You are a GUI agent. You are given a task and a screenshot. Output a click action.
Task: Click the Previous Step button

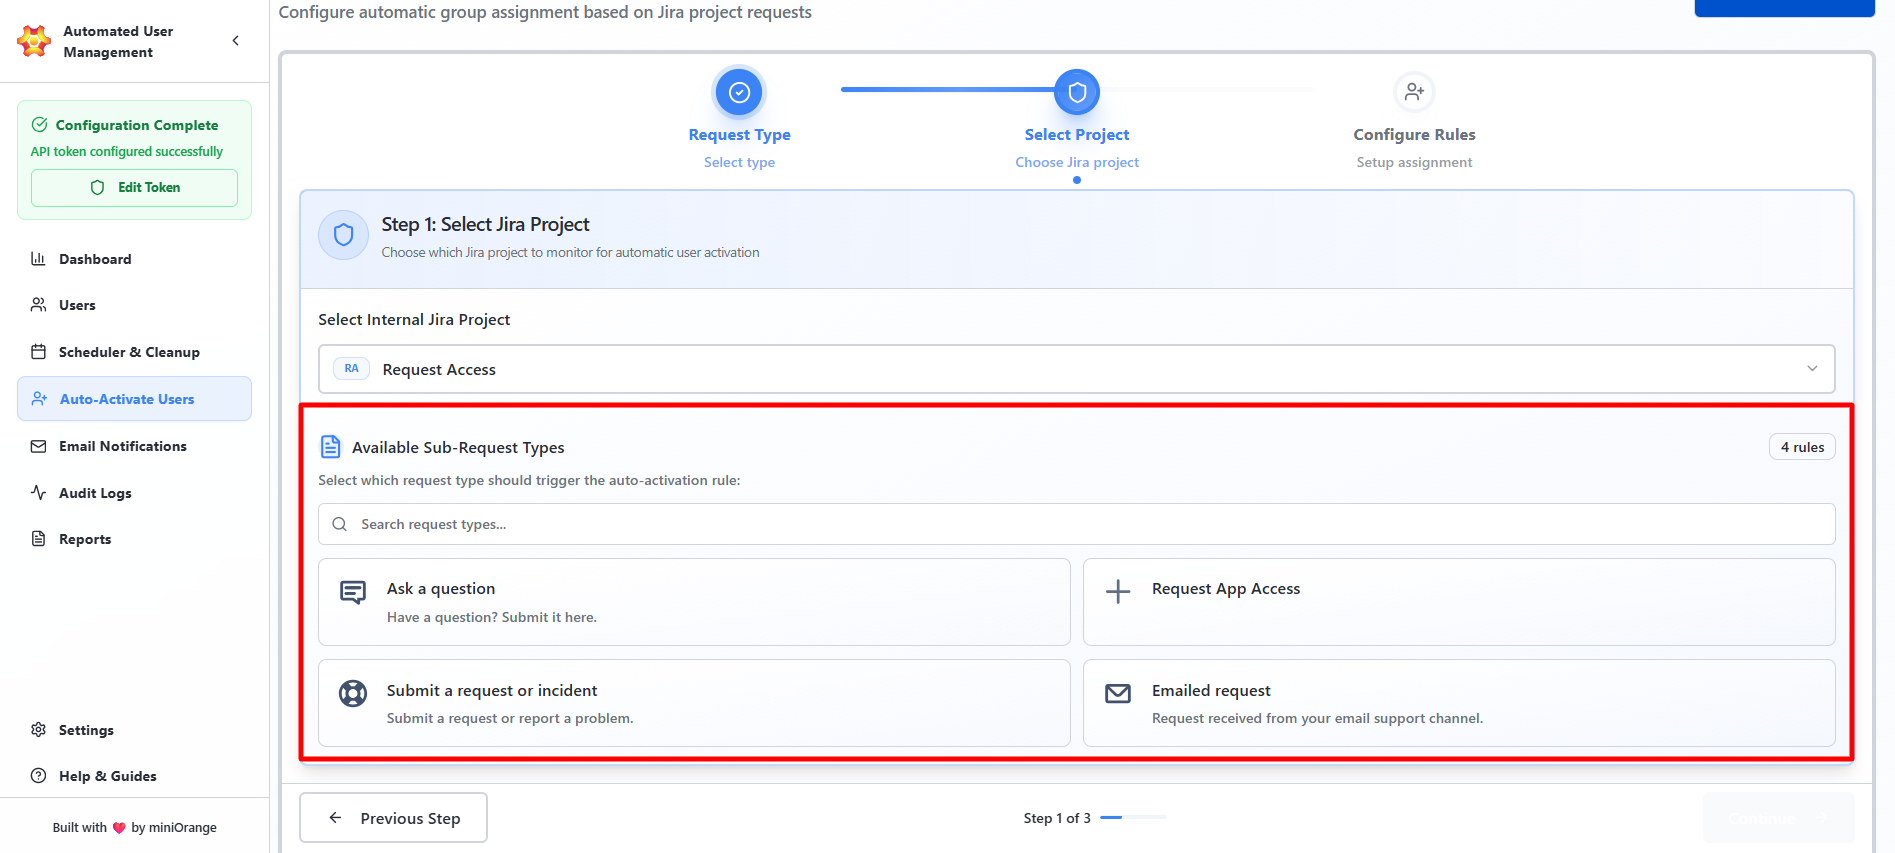point(393,818)
